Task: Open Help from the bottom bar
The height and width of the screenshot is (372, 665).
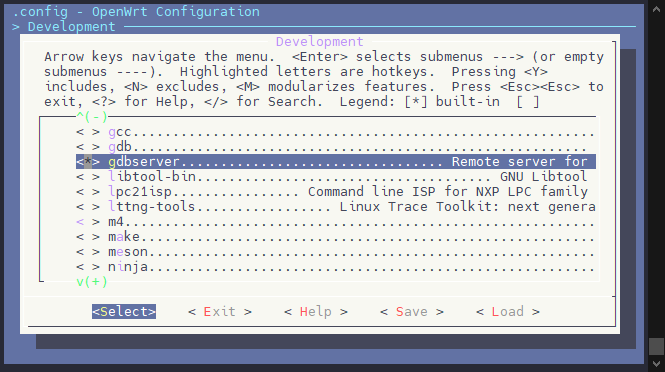Action: point(316,312)
